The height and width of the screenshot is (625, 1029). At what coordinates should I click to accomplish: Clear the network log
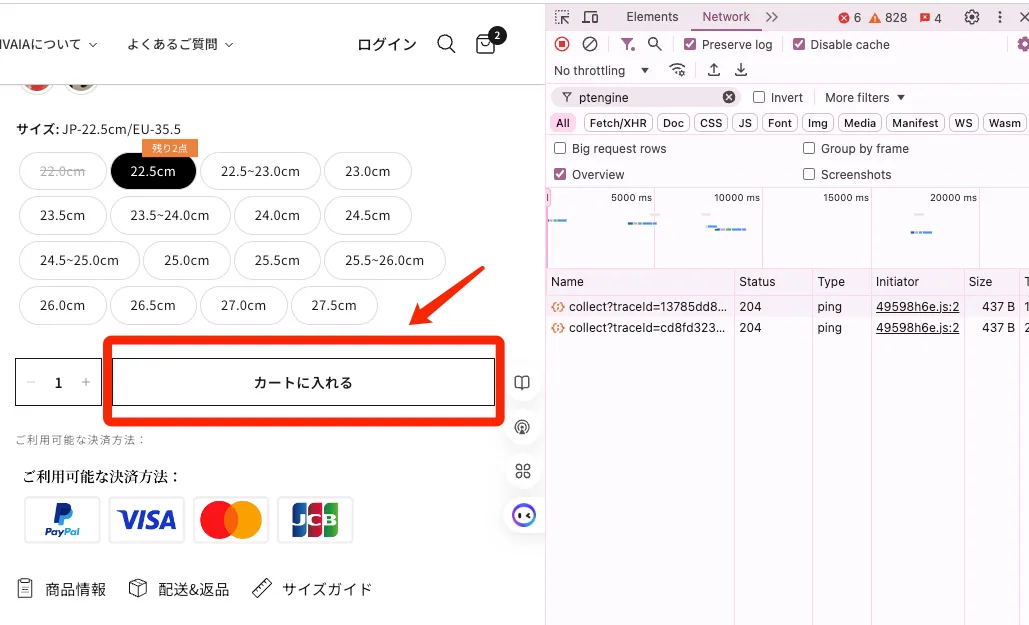pyautogui.click(x=590, y=44)
